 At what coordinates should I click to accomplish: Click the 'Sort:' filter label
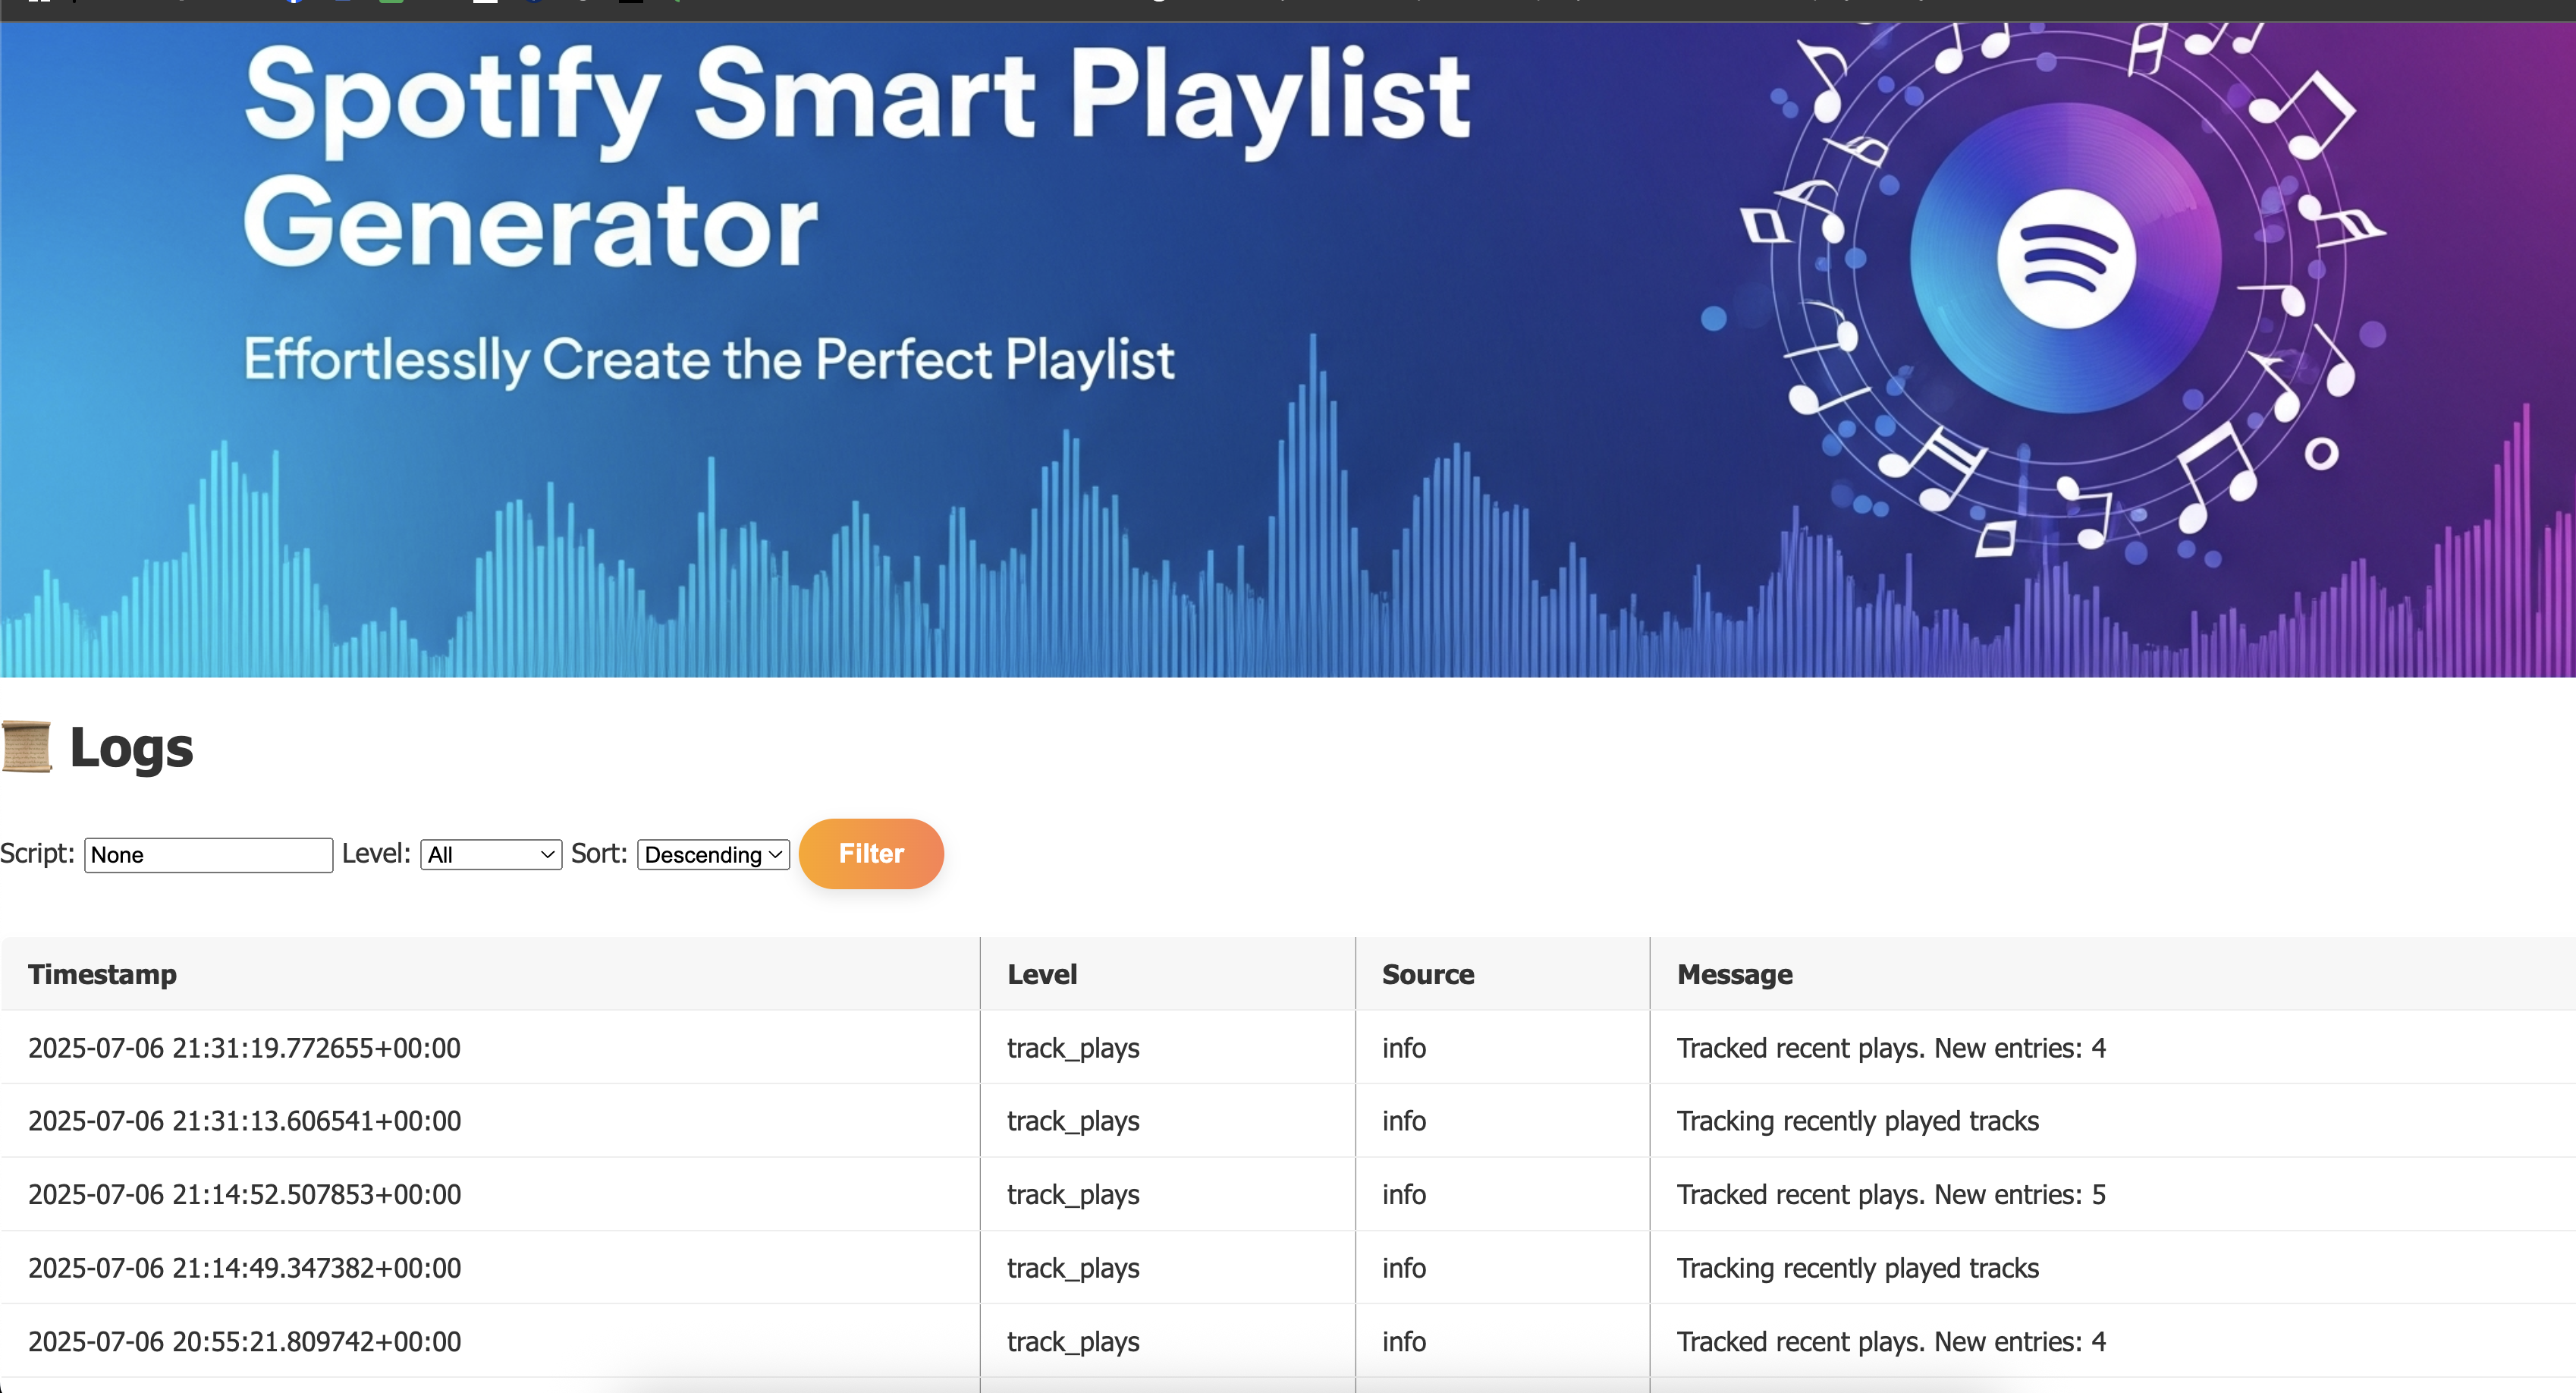click(x=599, y=854)
